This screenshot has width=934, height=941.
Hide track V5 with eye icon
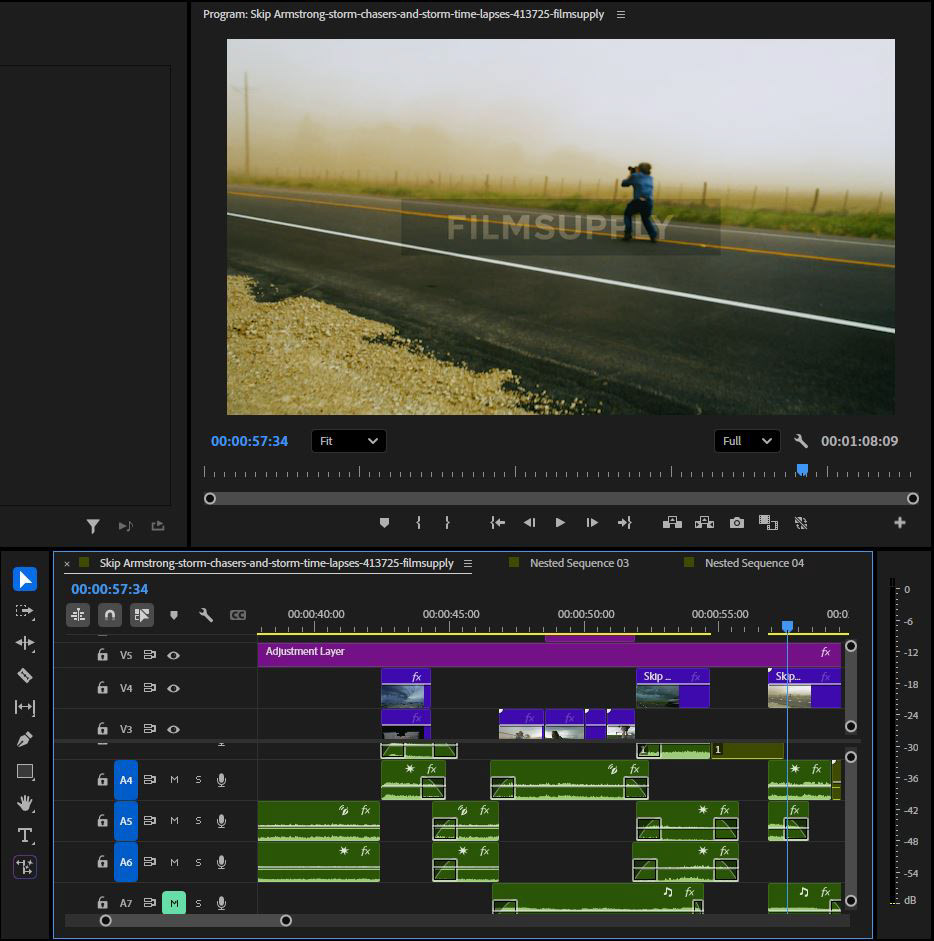pos(173,655)
